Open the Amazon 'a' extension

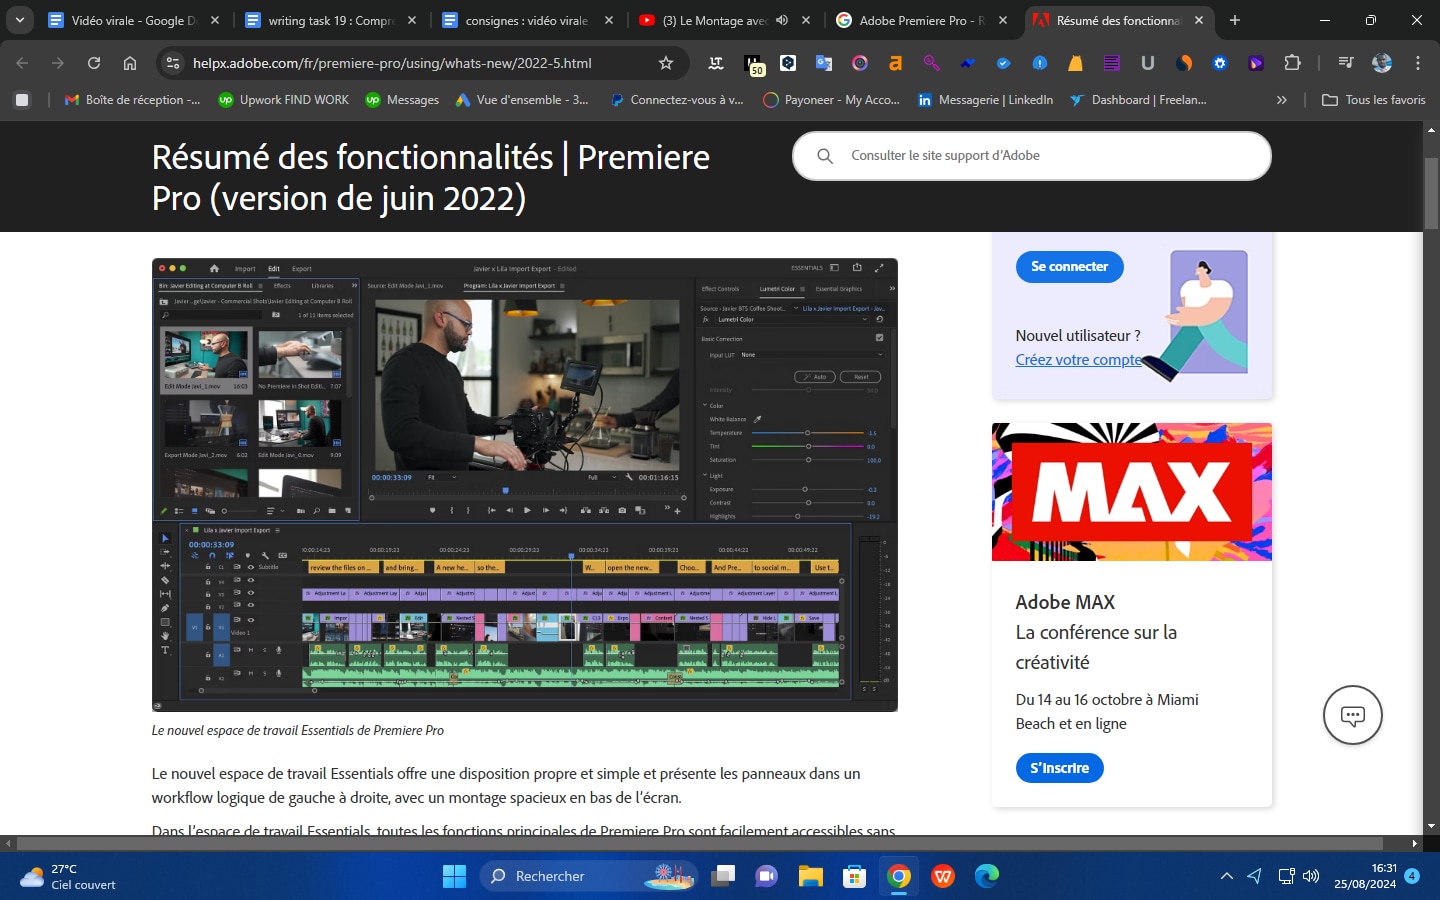pyautogui.click(x=896, y=63)
